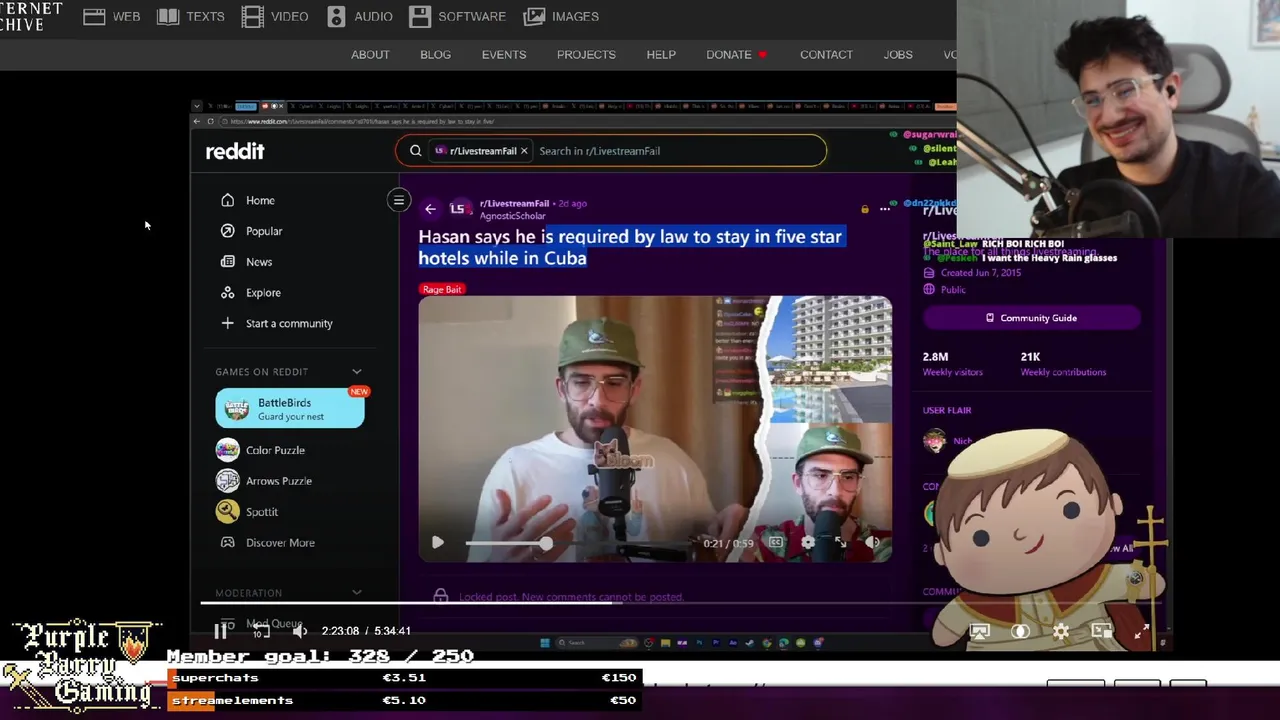Open Internet Archive IMAGES section
This screenshot has height=720, width=1280.
[562, 16]
